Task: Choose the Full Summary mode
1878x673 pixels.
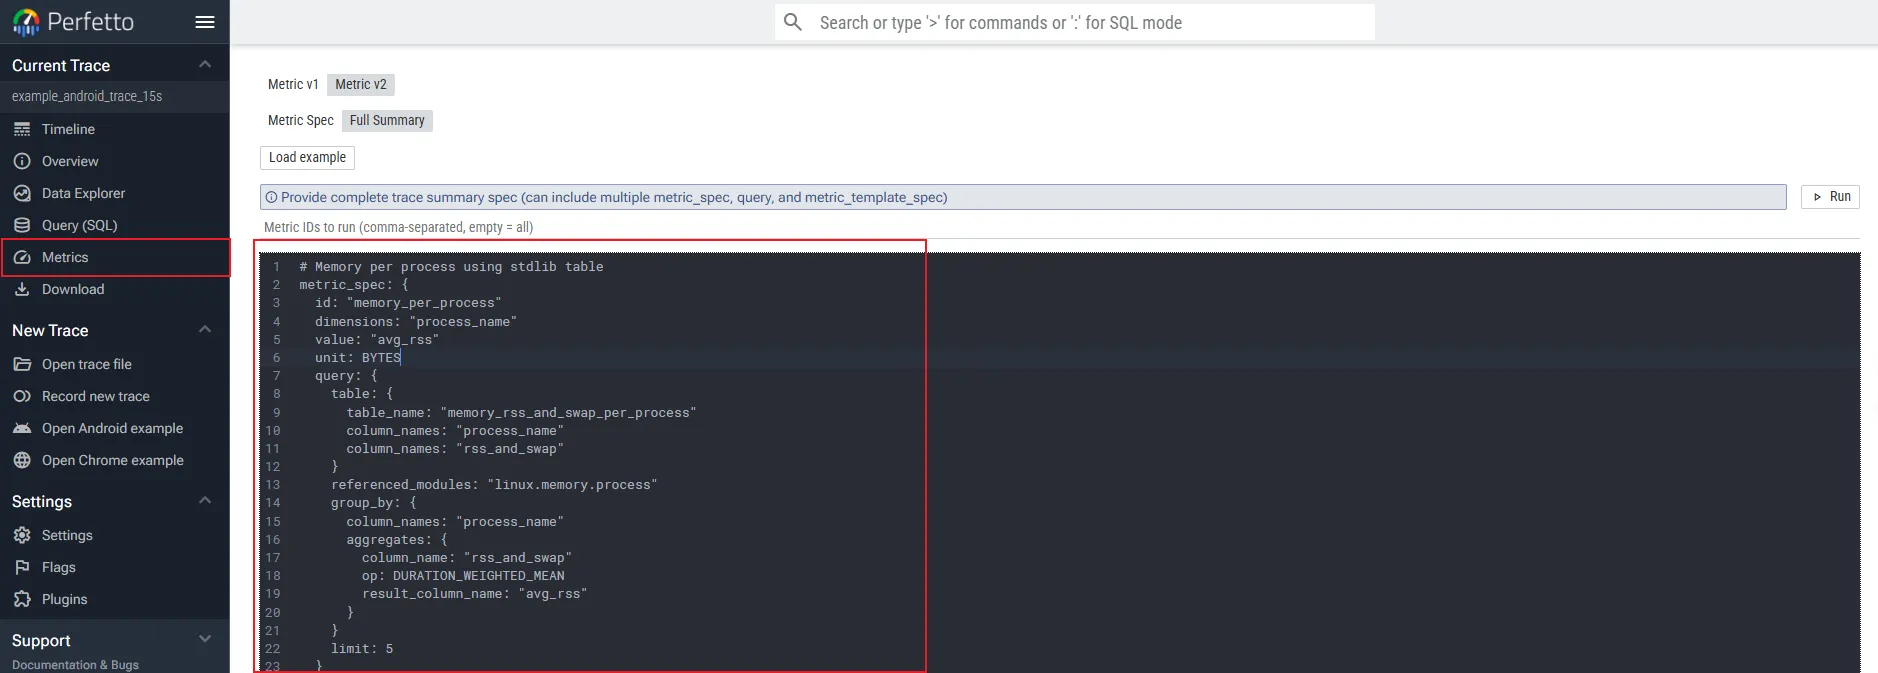Action: [387, 120]
